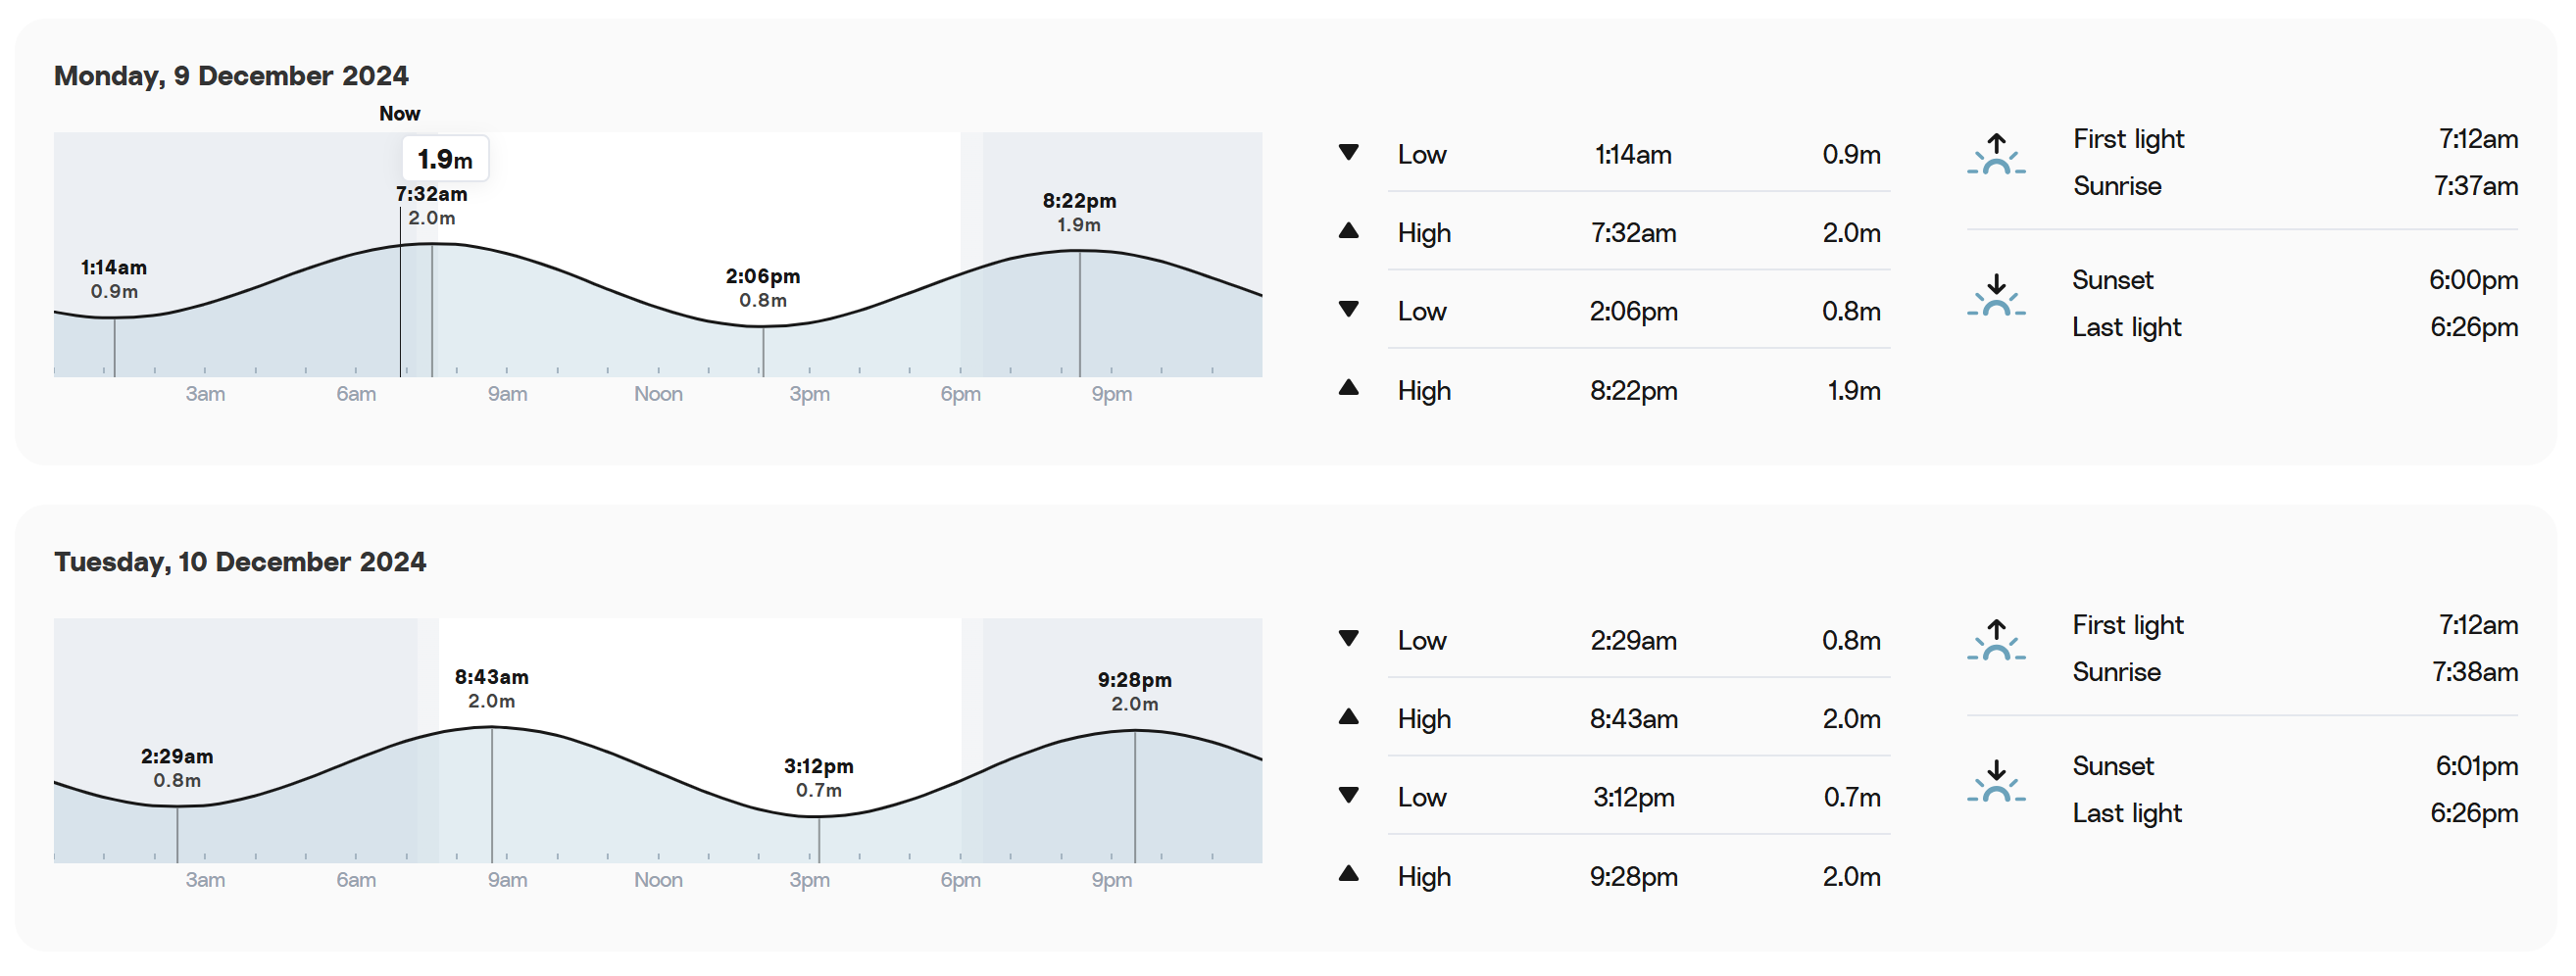Viewport: 2576px width, 976px height.
Task: Click the 2:29am low tide marker on Tuesday
Action: click(x=177, y=767)
